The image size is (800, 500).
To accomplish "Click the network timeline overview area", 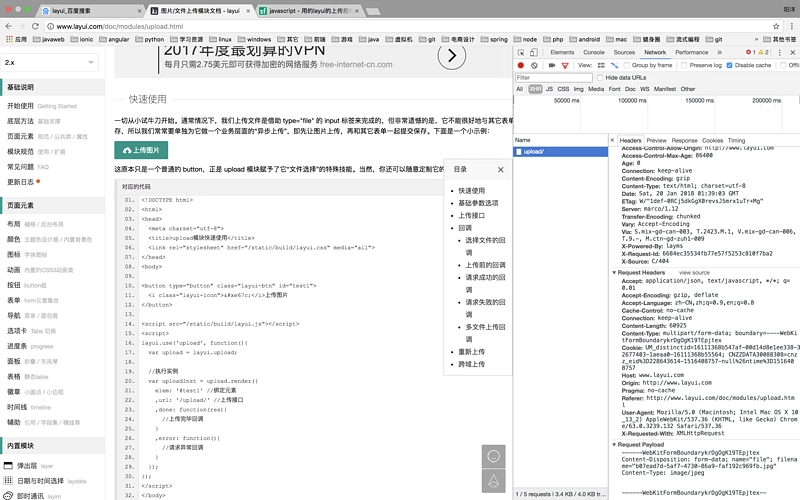I will pyautogui.click(x=657, y=116).
